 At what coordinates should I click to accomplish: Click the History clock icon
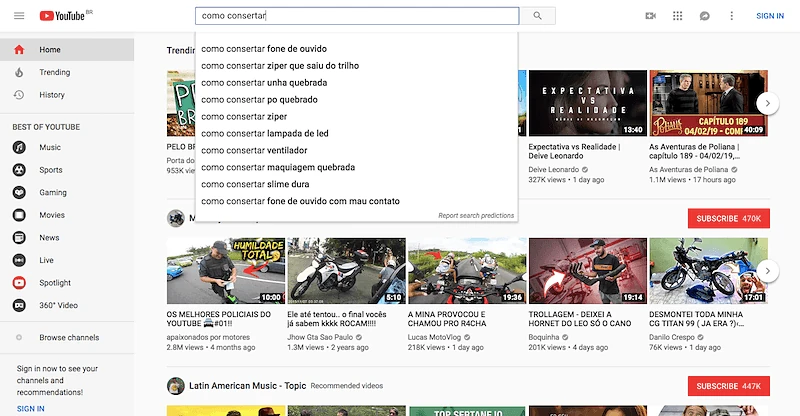coord(19,94)
